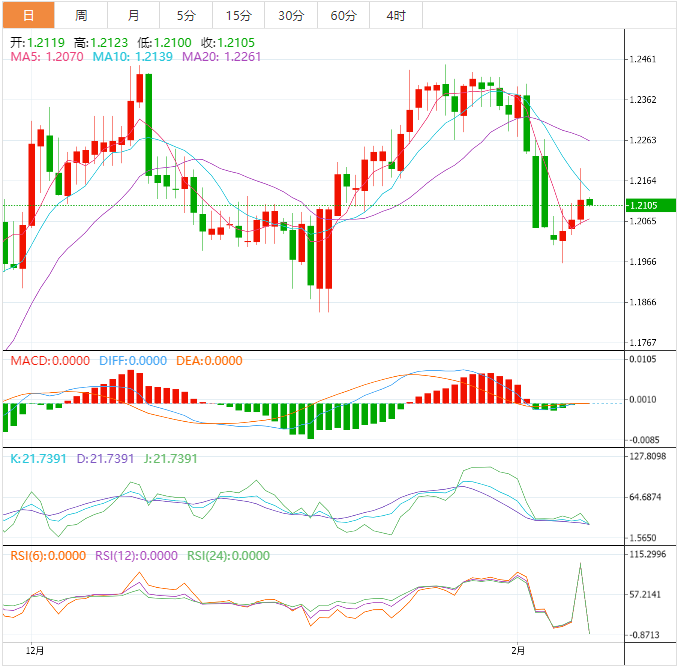Click the MACD indicator label

coord(49,361)
